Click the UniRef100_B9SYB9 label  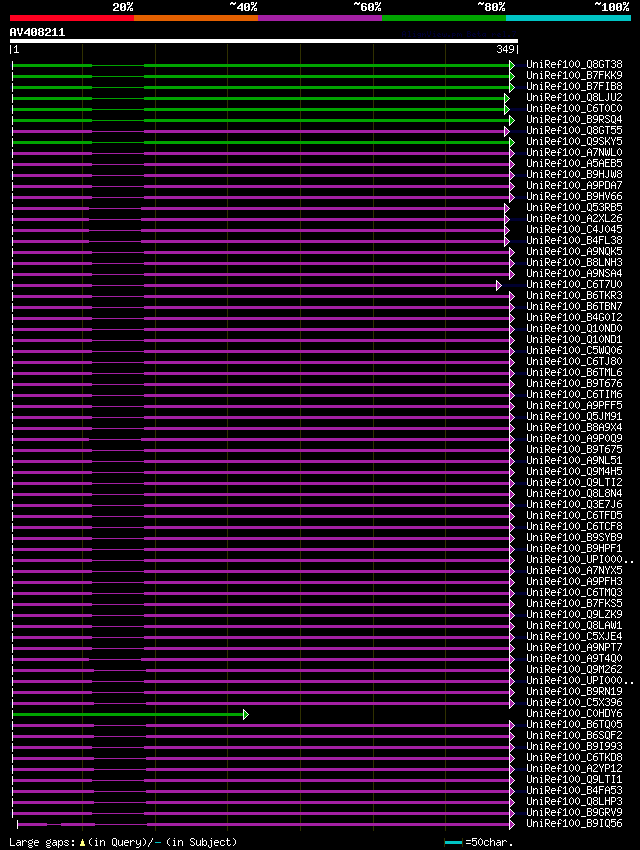(574, 537)
